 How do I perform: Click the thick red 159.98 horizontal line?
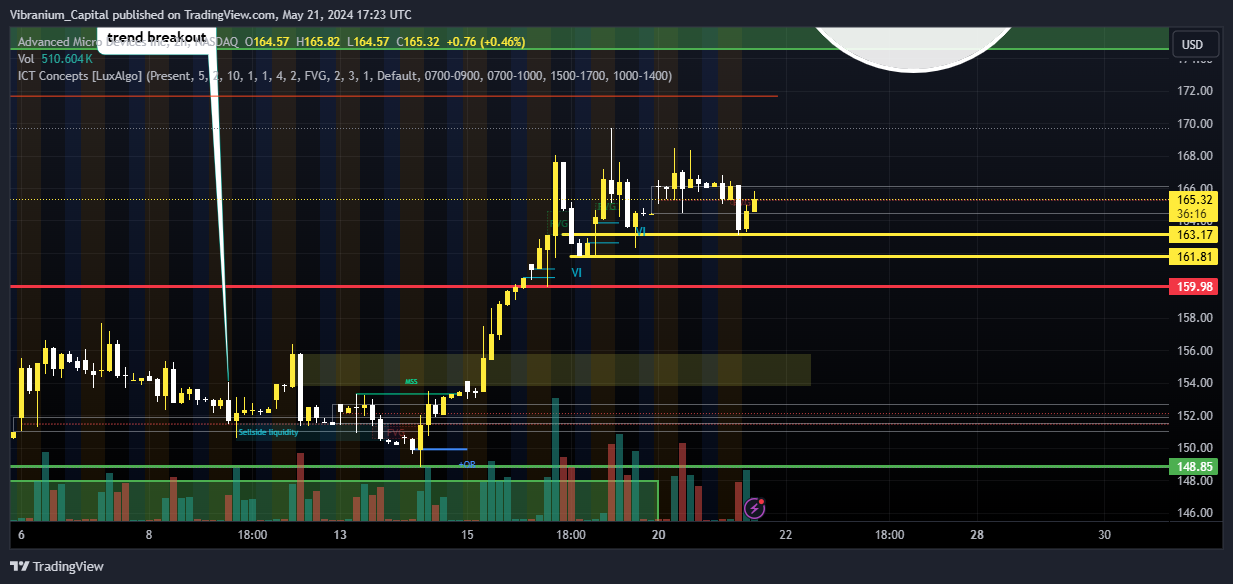590,286
